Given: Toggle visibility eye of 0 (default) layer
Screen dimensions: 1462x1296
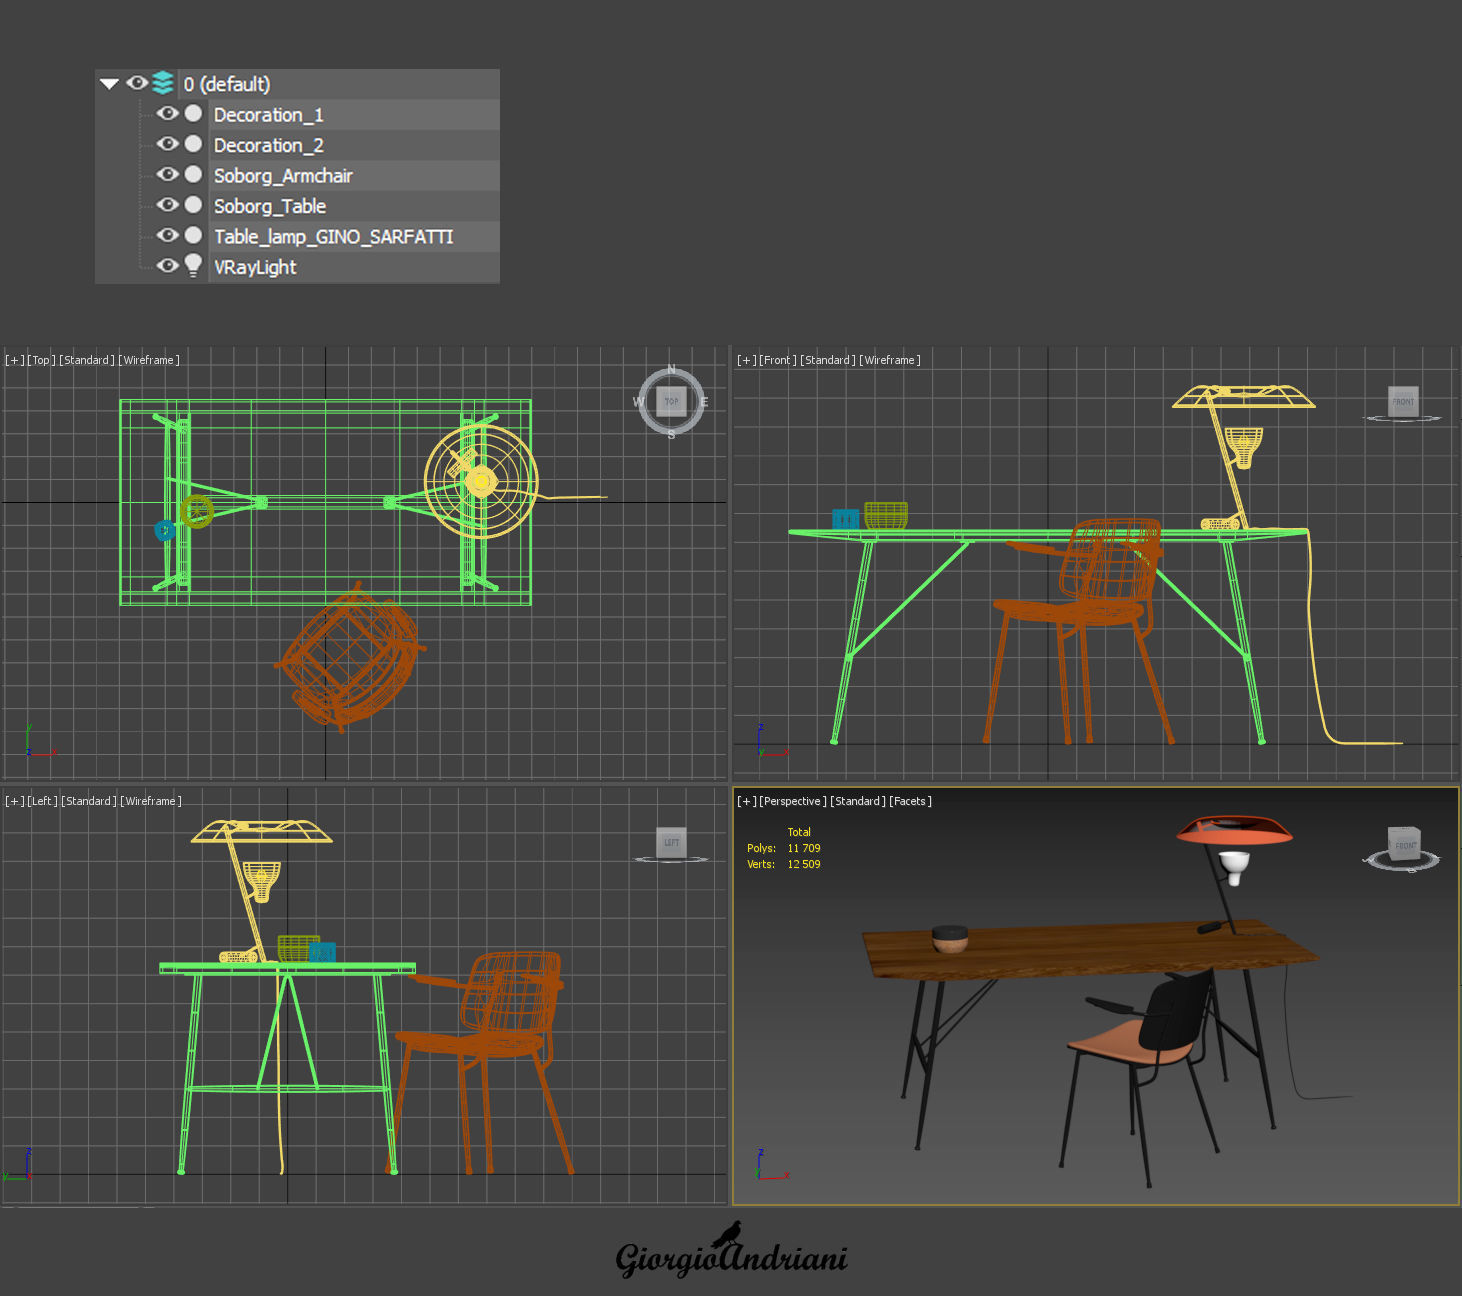Looking at the screenshot, I should tap(137, 83).
